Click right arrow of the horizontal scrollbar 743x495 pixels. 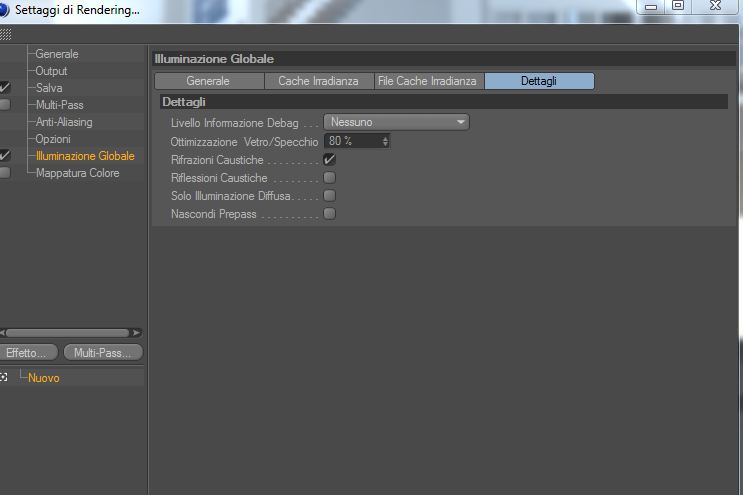pyautogui.click(x=136, y=333)
